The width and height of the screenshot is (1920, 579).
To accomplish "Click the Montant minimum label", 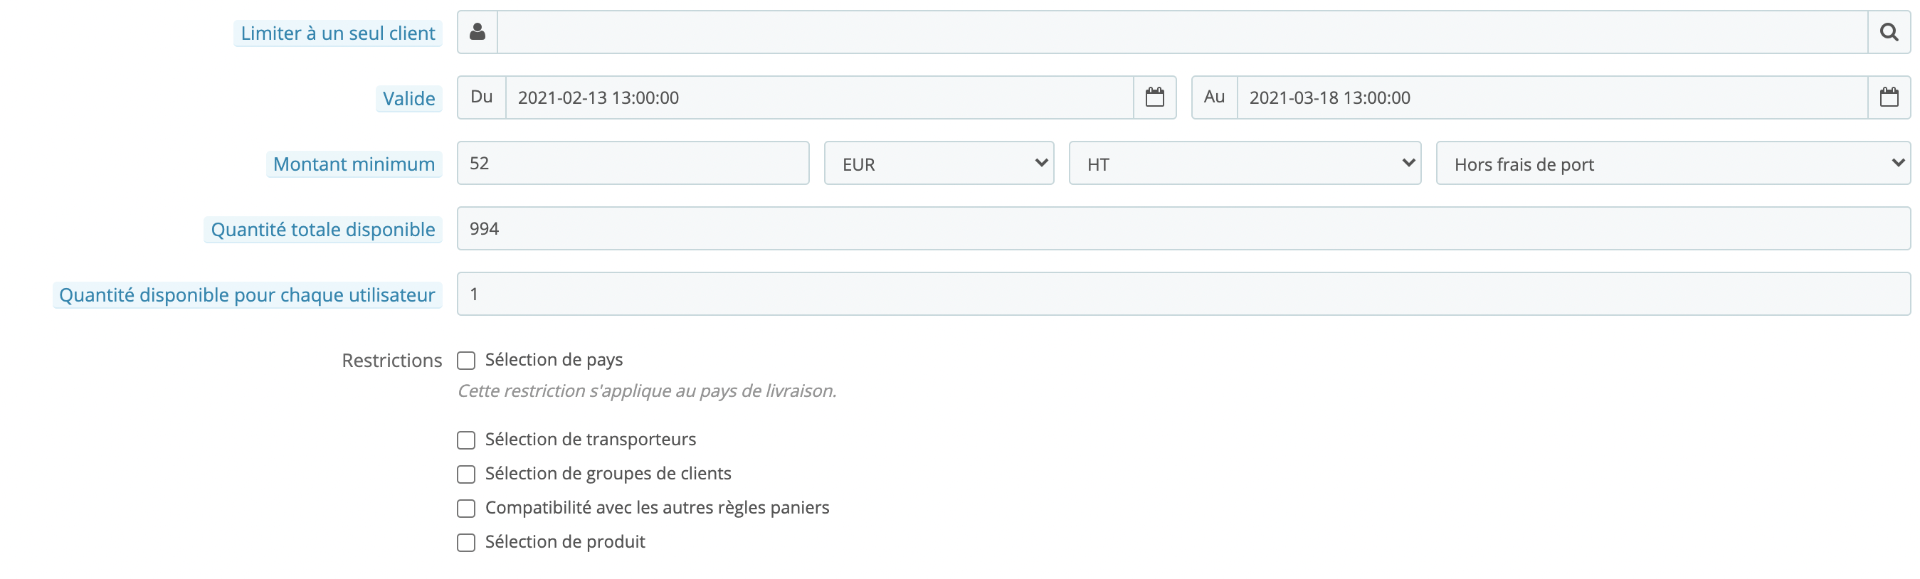I will click(354, 164).
